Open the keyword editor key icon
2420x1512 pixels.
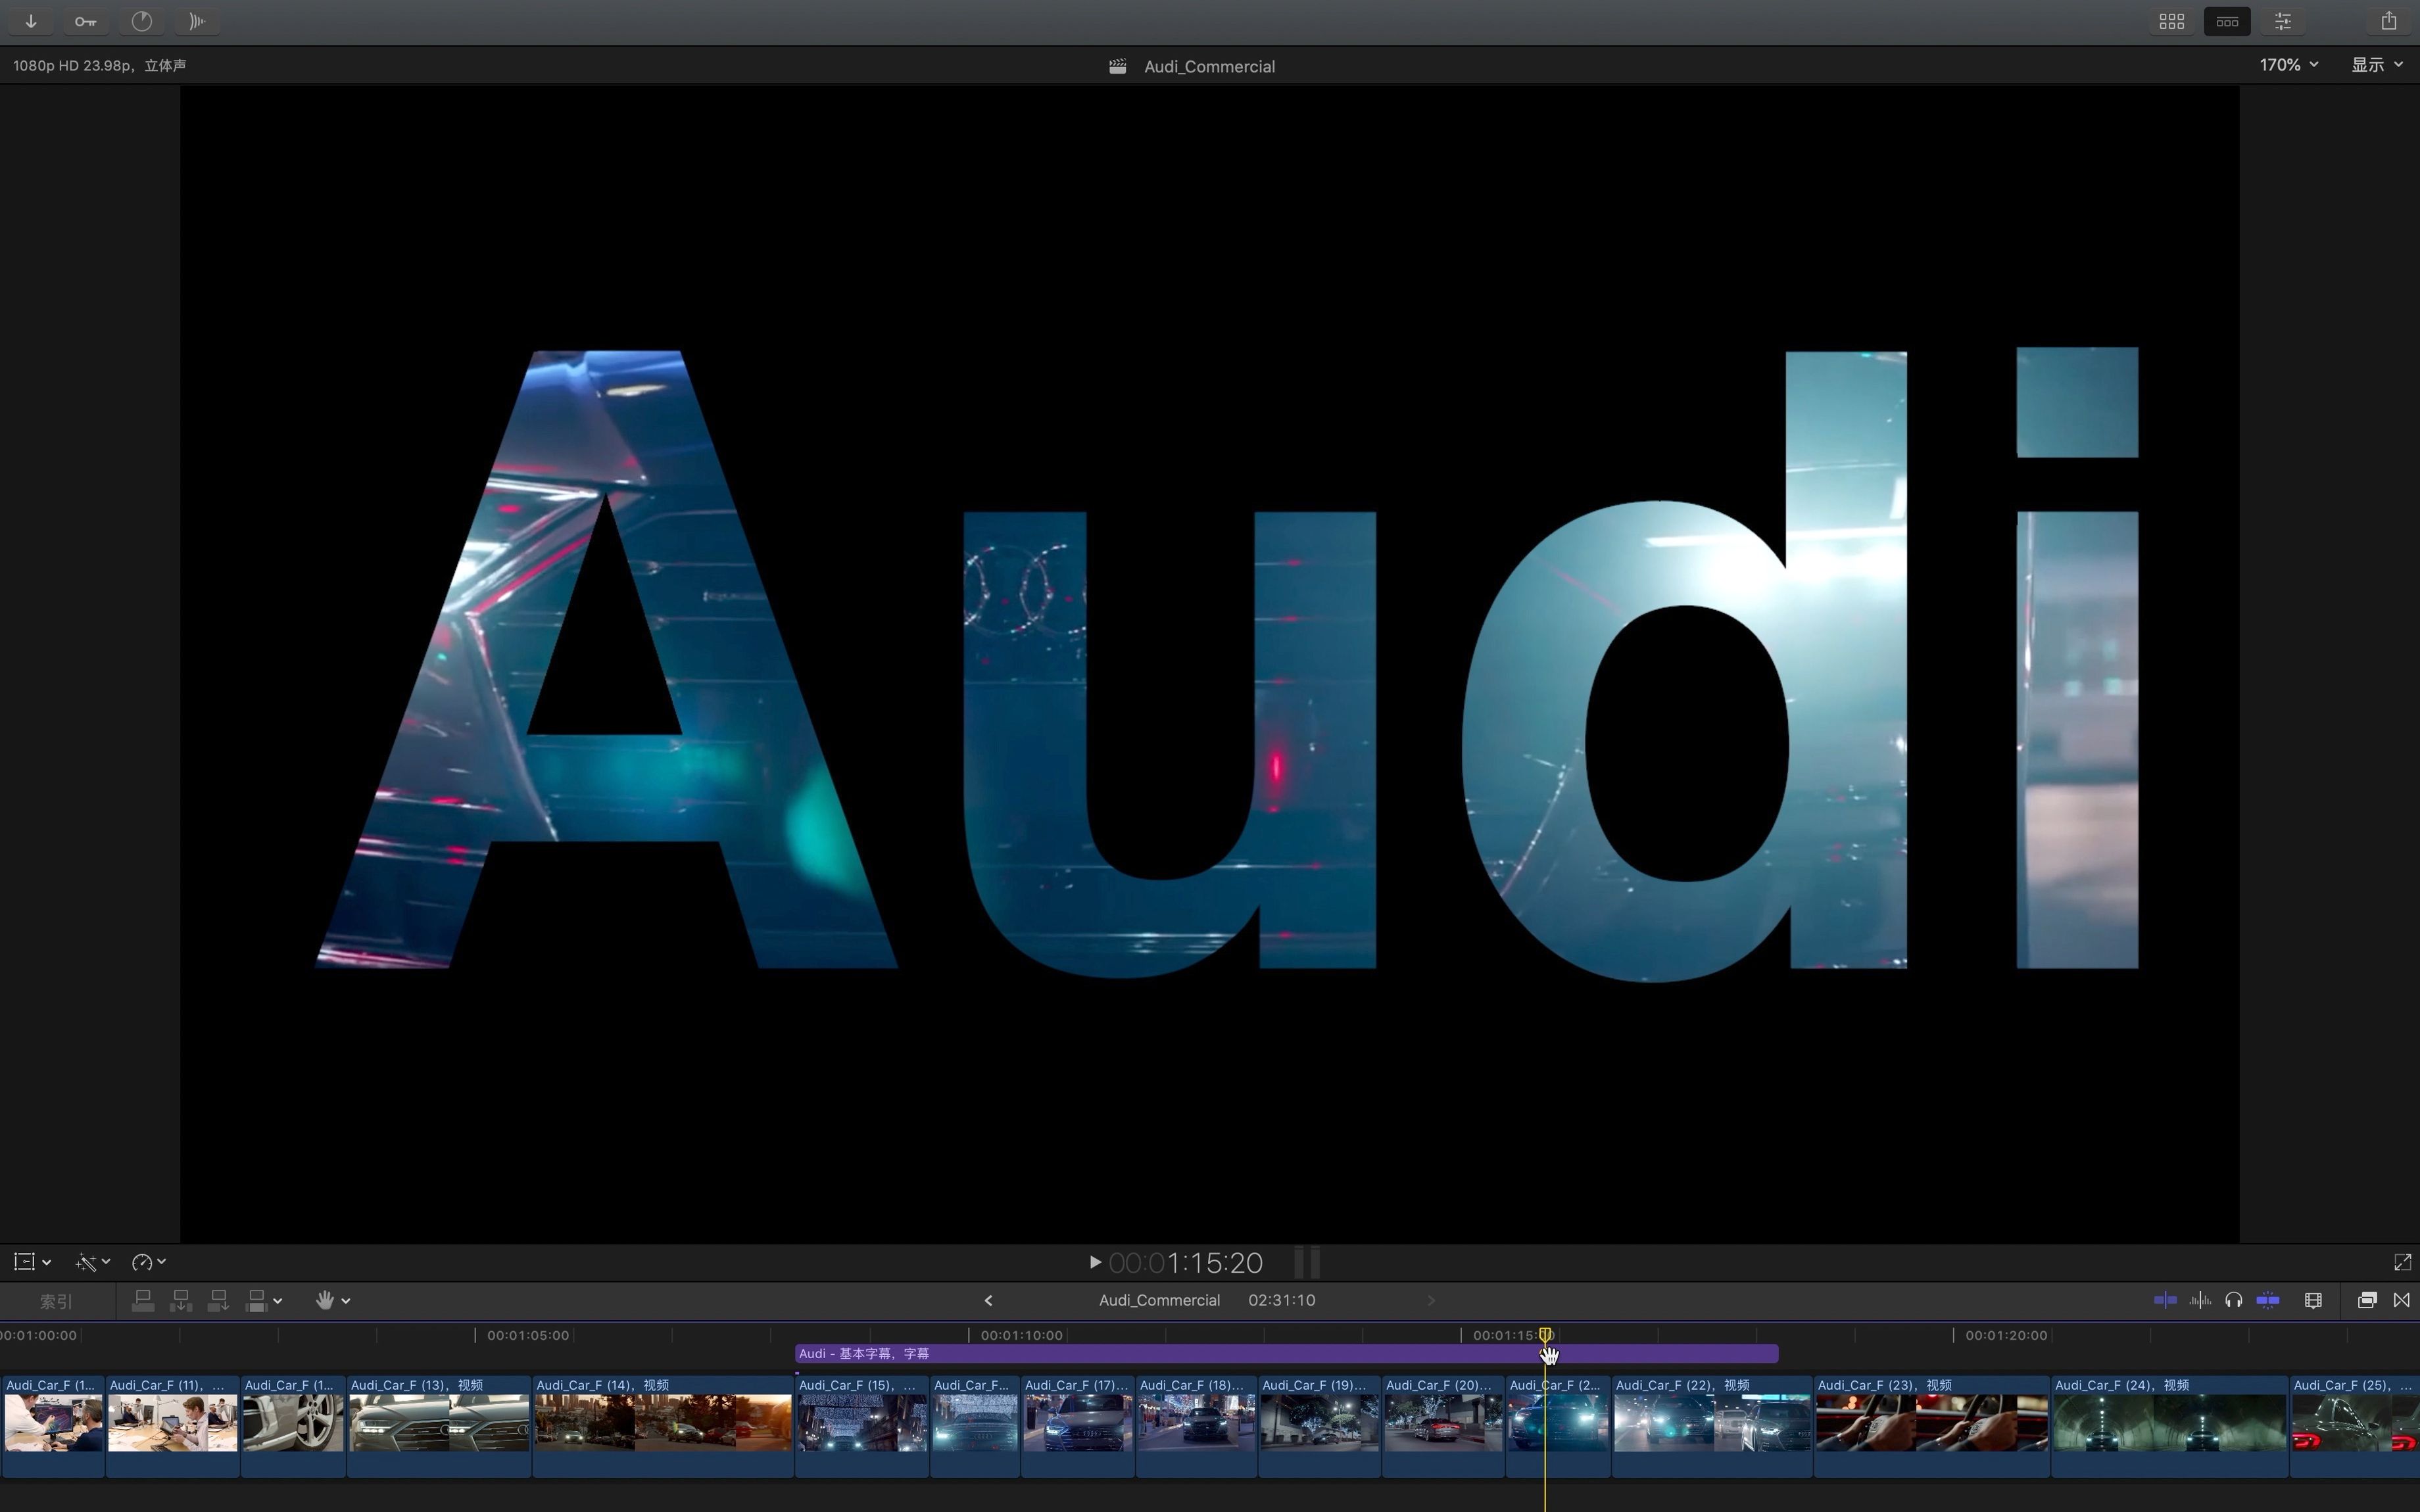point(86,21)
